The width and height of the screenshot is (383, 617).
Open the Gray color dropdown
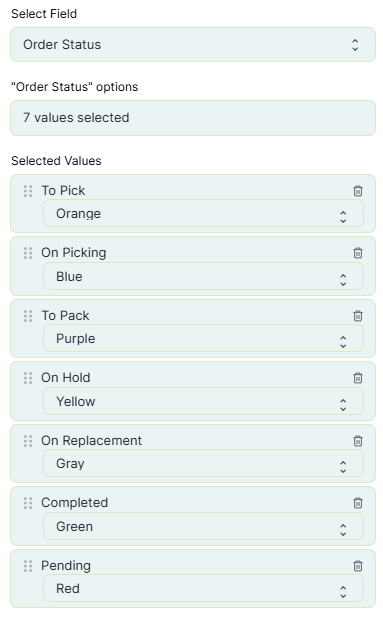coord(203,464)
